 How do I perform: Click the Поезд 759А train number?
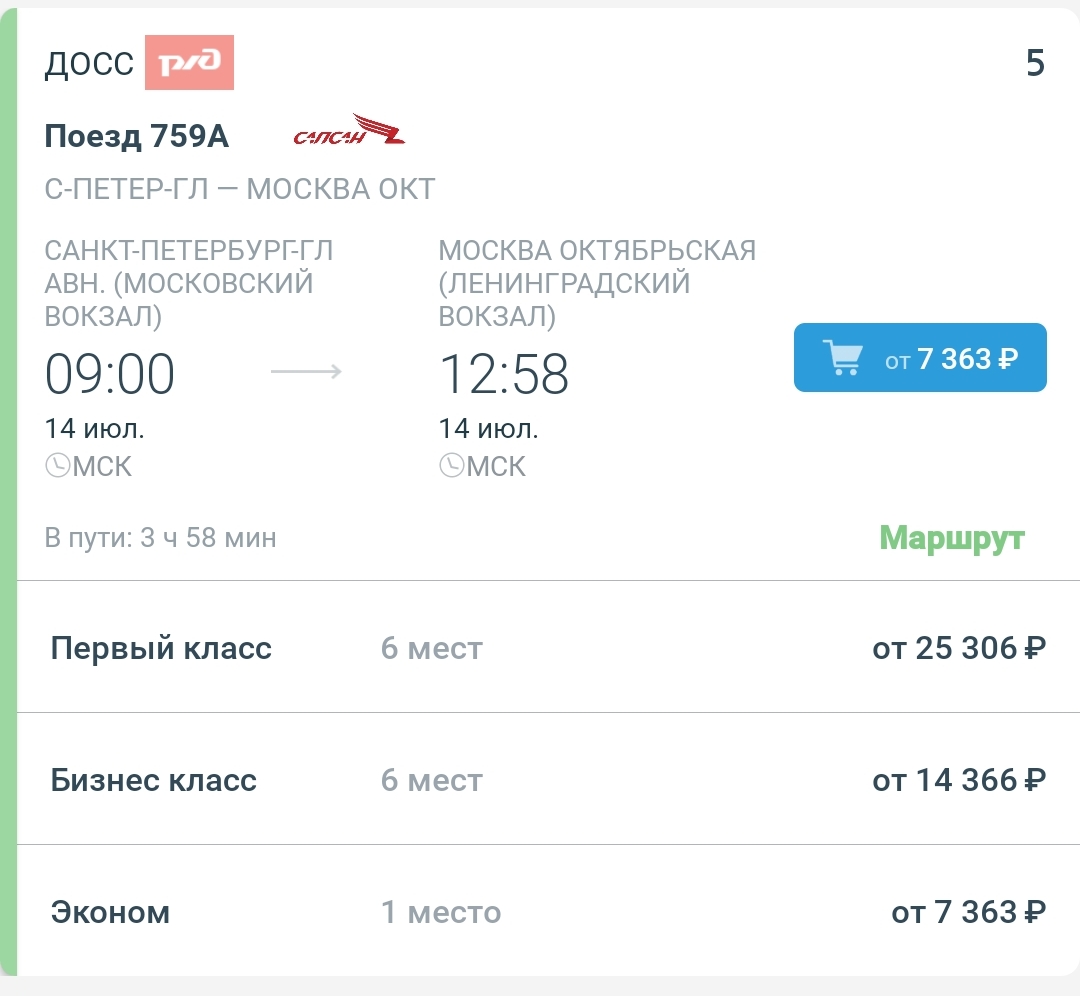[137, 137]
